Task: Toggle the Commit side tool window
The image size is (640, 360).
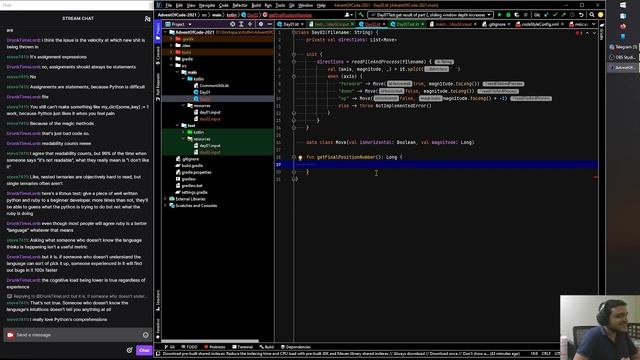Action: point(158,56)
